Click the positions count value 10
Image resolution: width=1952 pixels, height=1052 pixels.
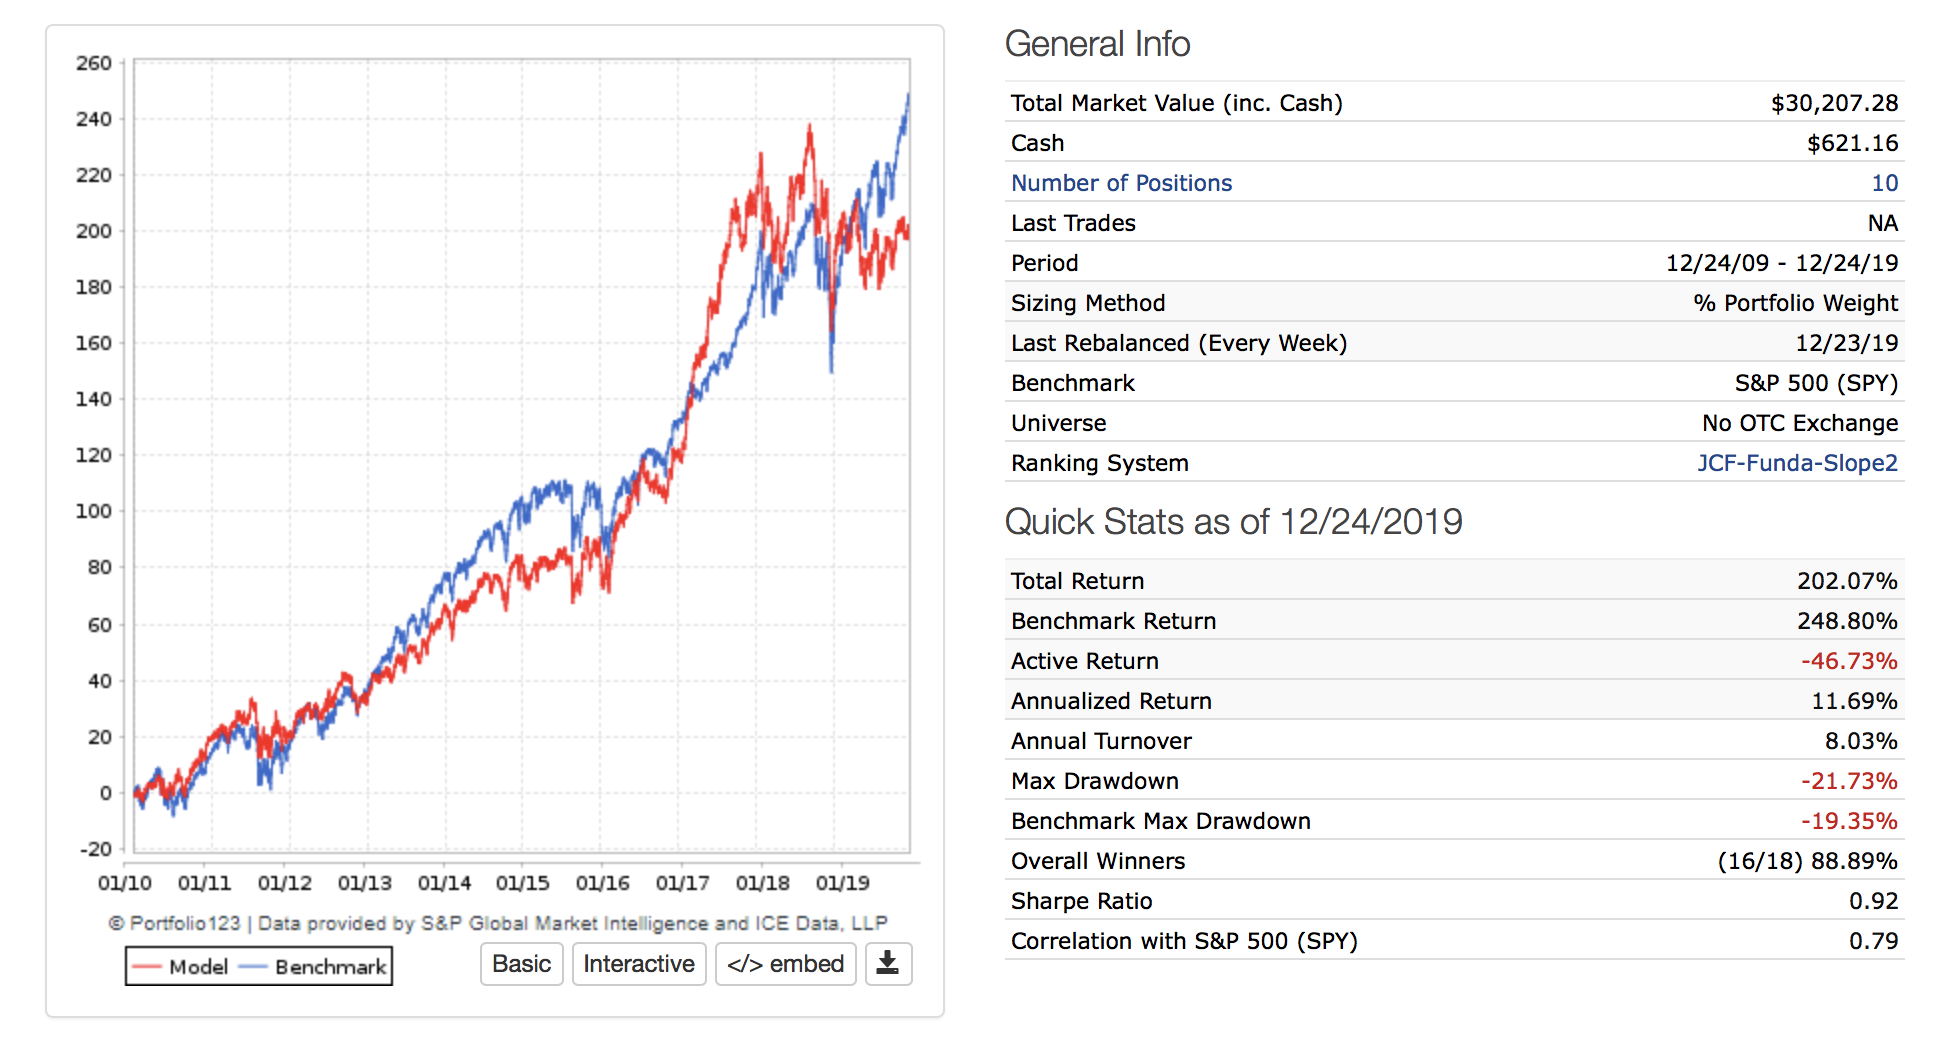[1884, 183]
